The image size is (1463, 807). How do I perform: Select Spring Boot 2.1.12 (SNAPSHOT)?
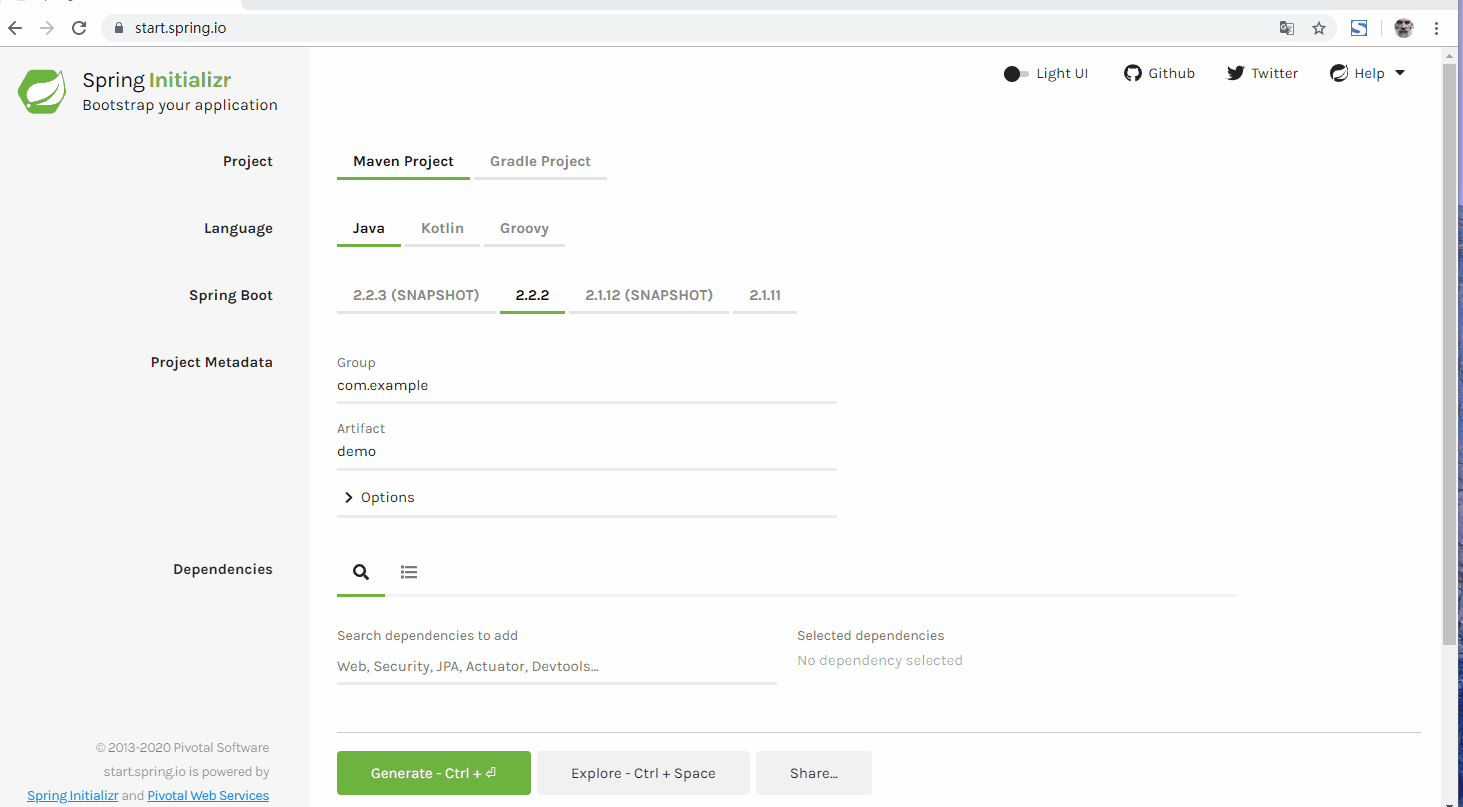coord(649,296)
